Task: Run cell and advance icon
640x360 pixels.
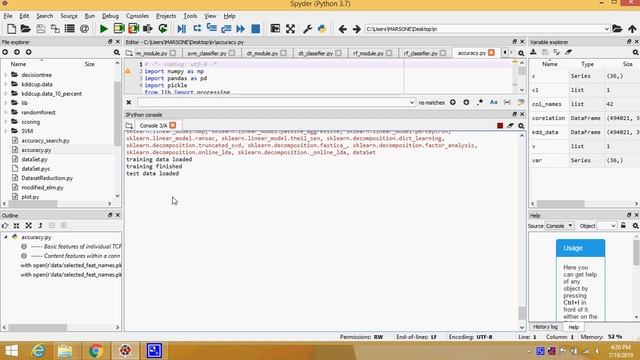Action: [x=133, y=29]
